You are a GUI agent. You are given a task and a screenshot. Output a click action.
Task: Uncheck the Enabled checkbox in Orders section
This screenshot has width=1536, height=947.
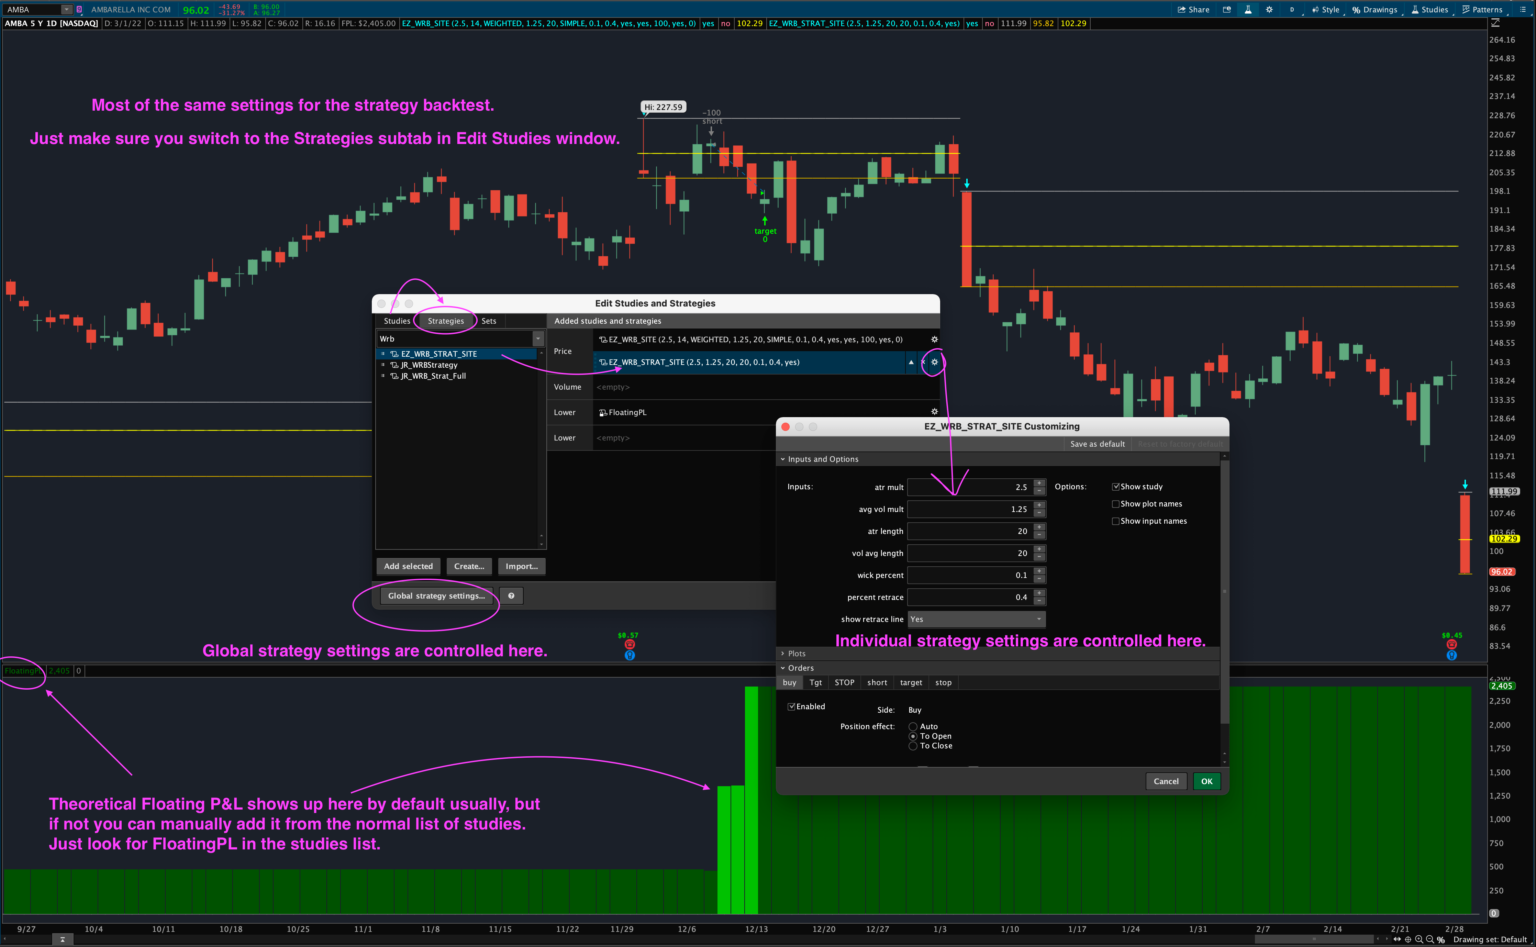click(792, 706)
